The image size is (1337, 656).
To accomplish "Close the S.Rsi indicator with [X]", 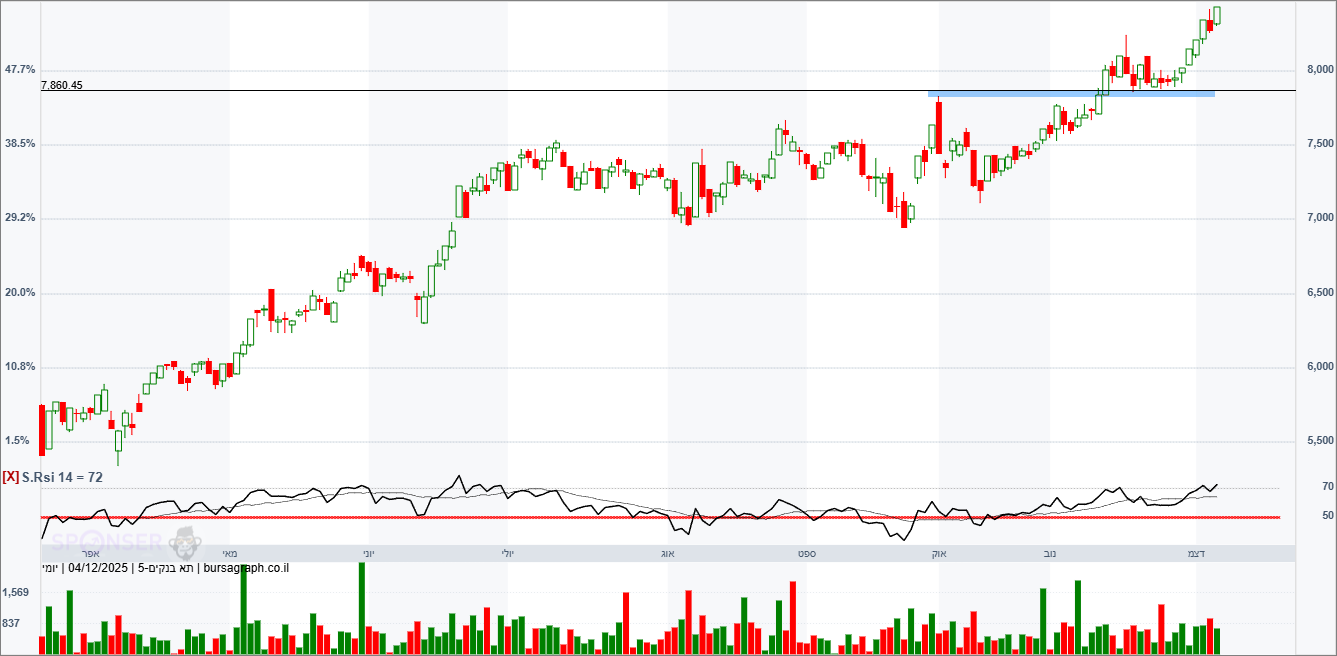I will pos(11,478).
